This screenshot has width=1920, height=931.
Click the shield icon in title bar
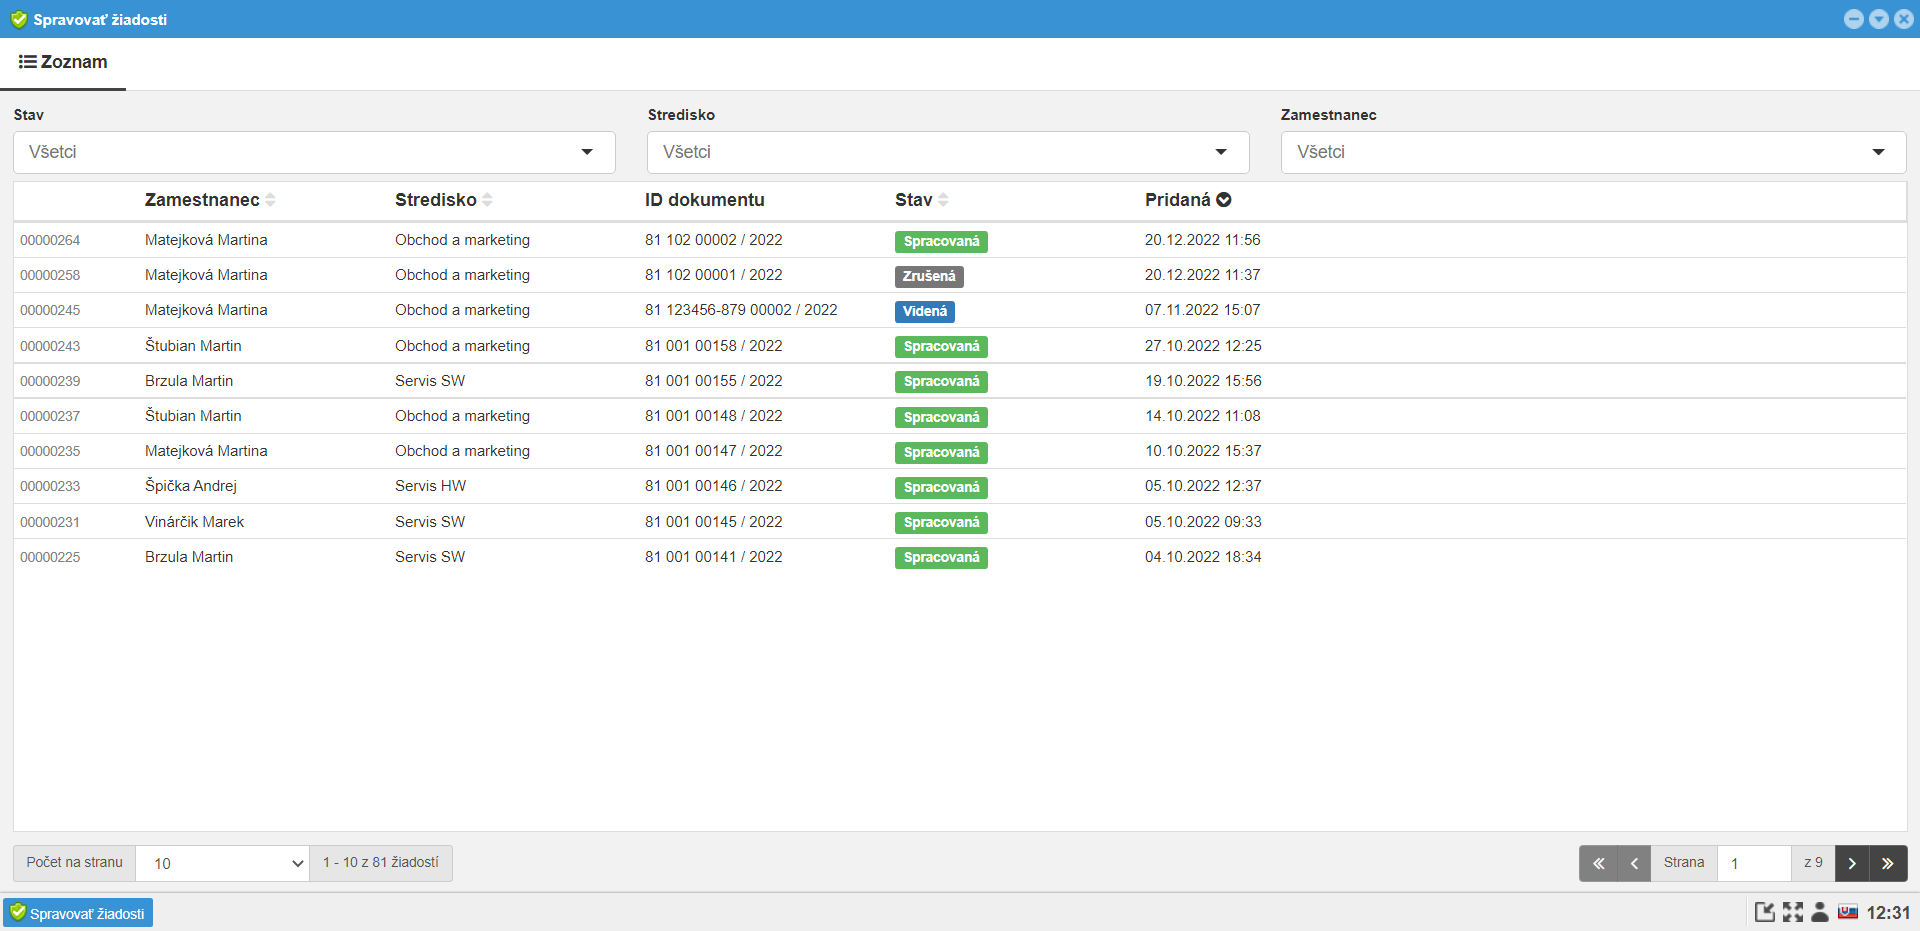tap(19, 19)
